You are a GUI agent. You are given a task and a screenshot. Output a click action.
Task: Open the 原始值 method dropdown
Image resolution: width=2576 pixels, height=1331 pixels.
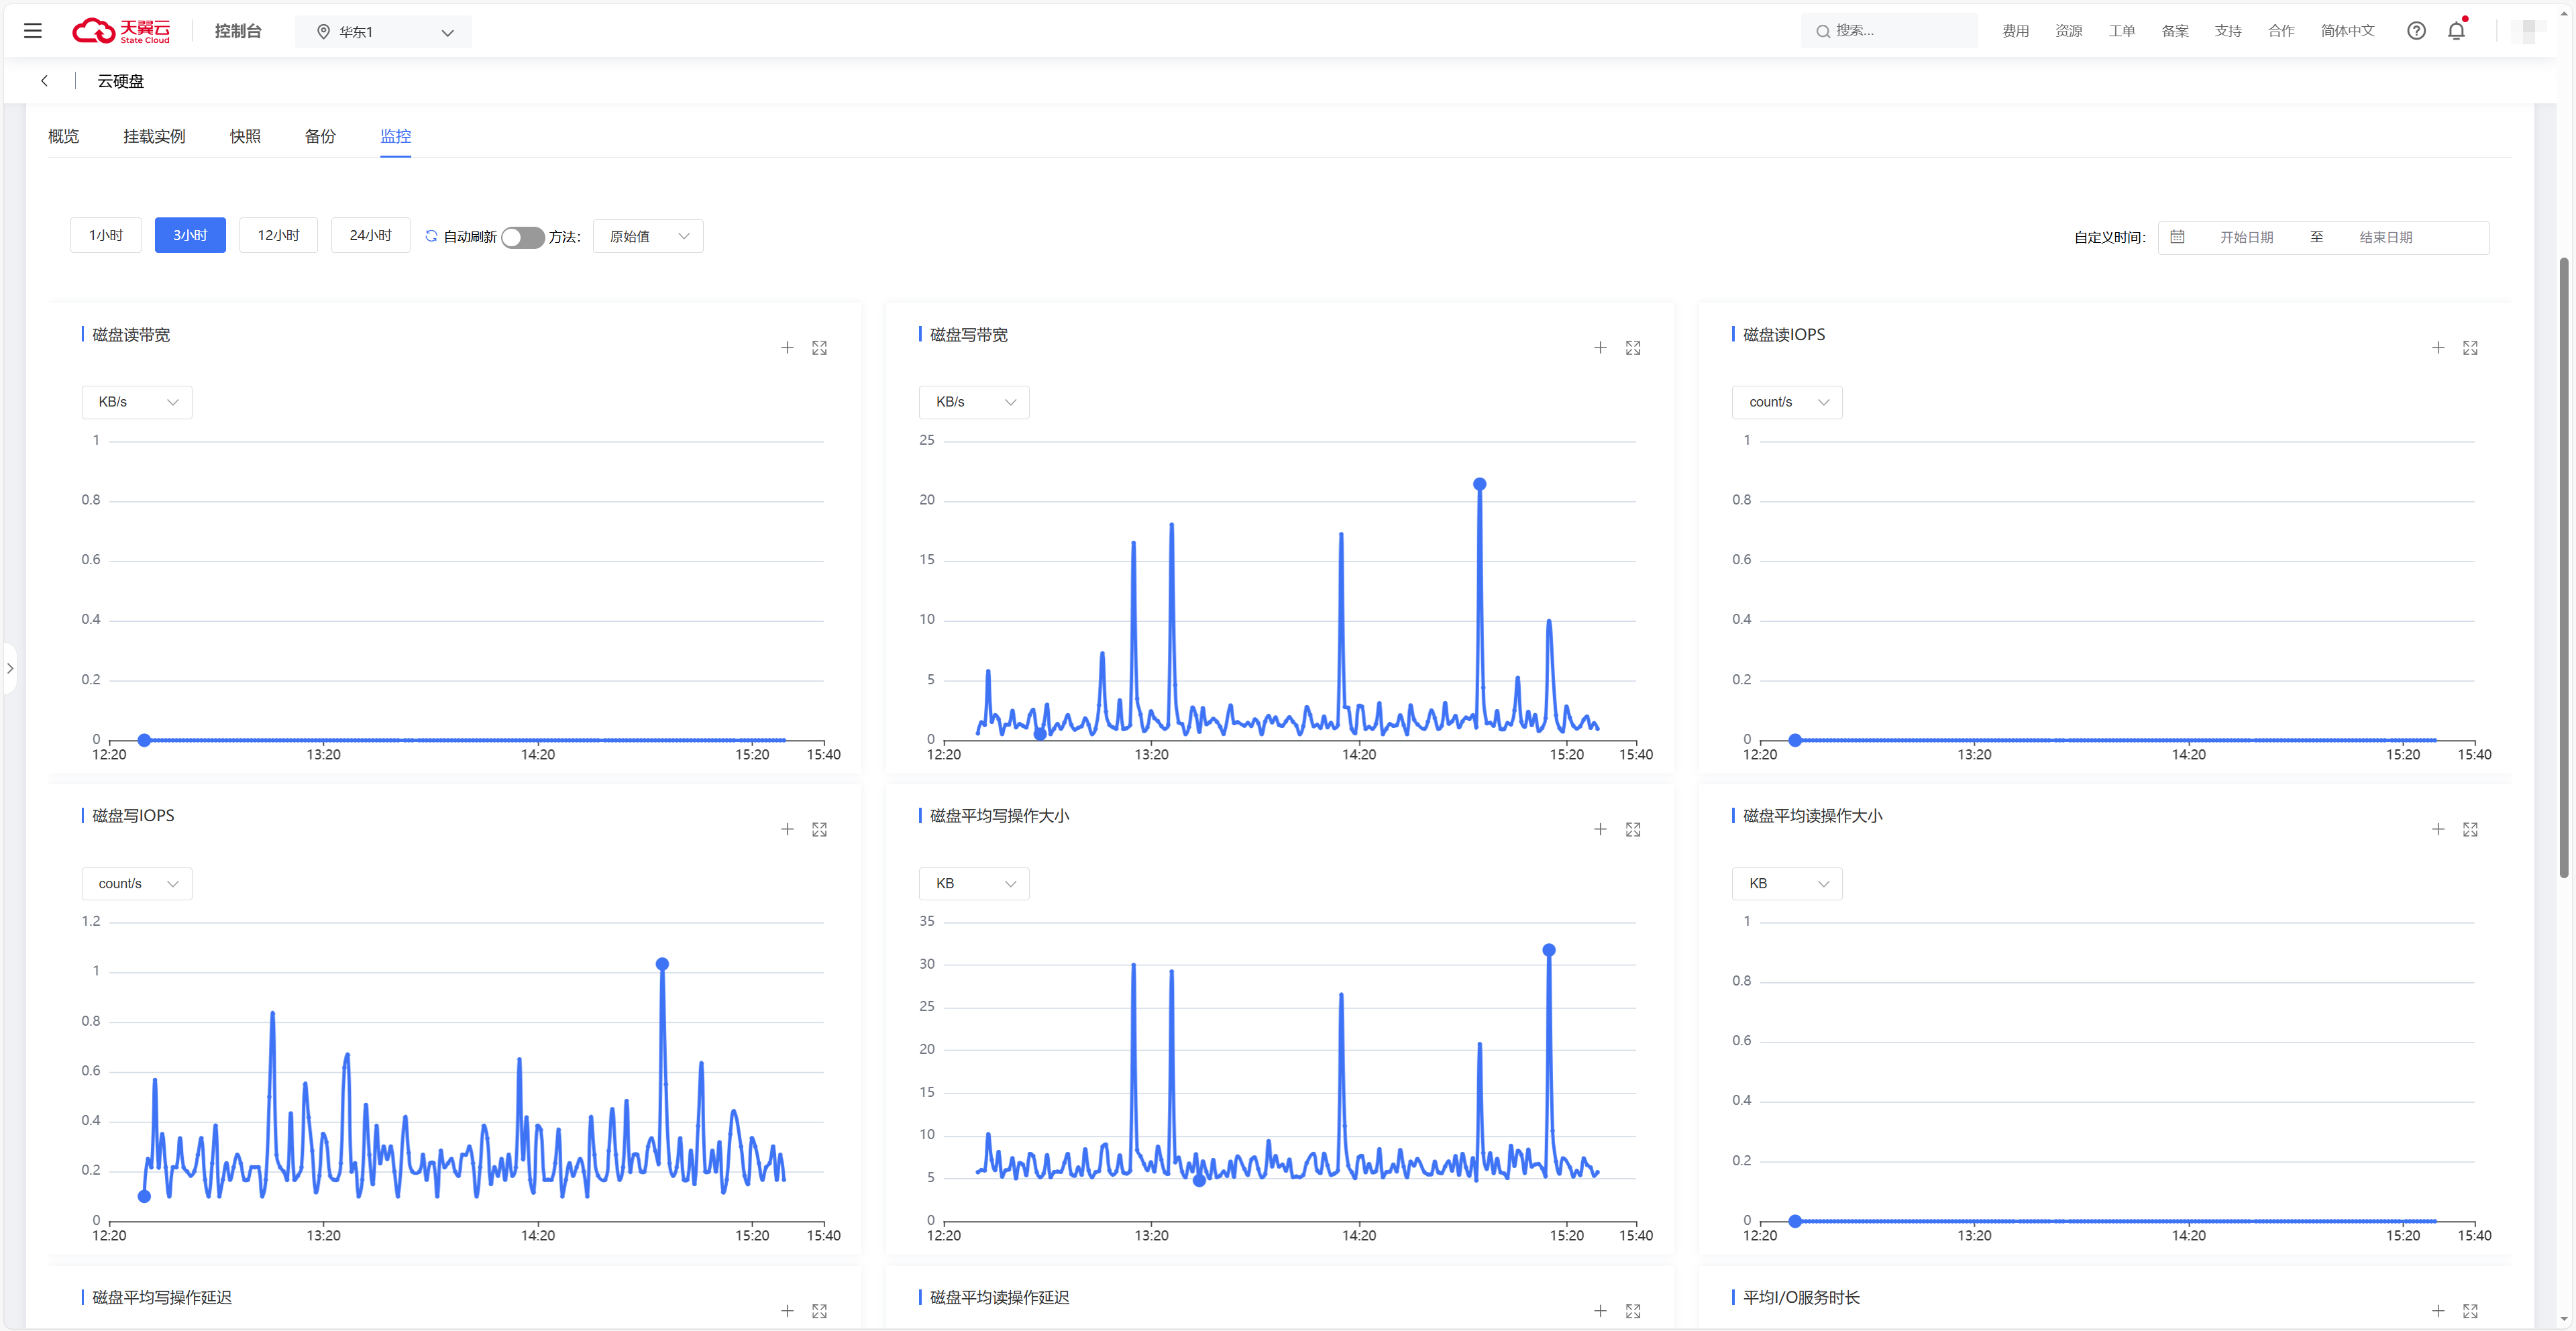click(648, 236)
